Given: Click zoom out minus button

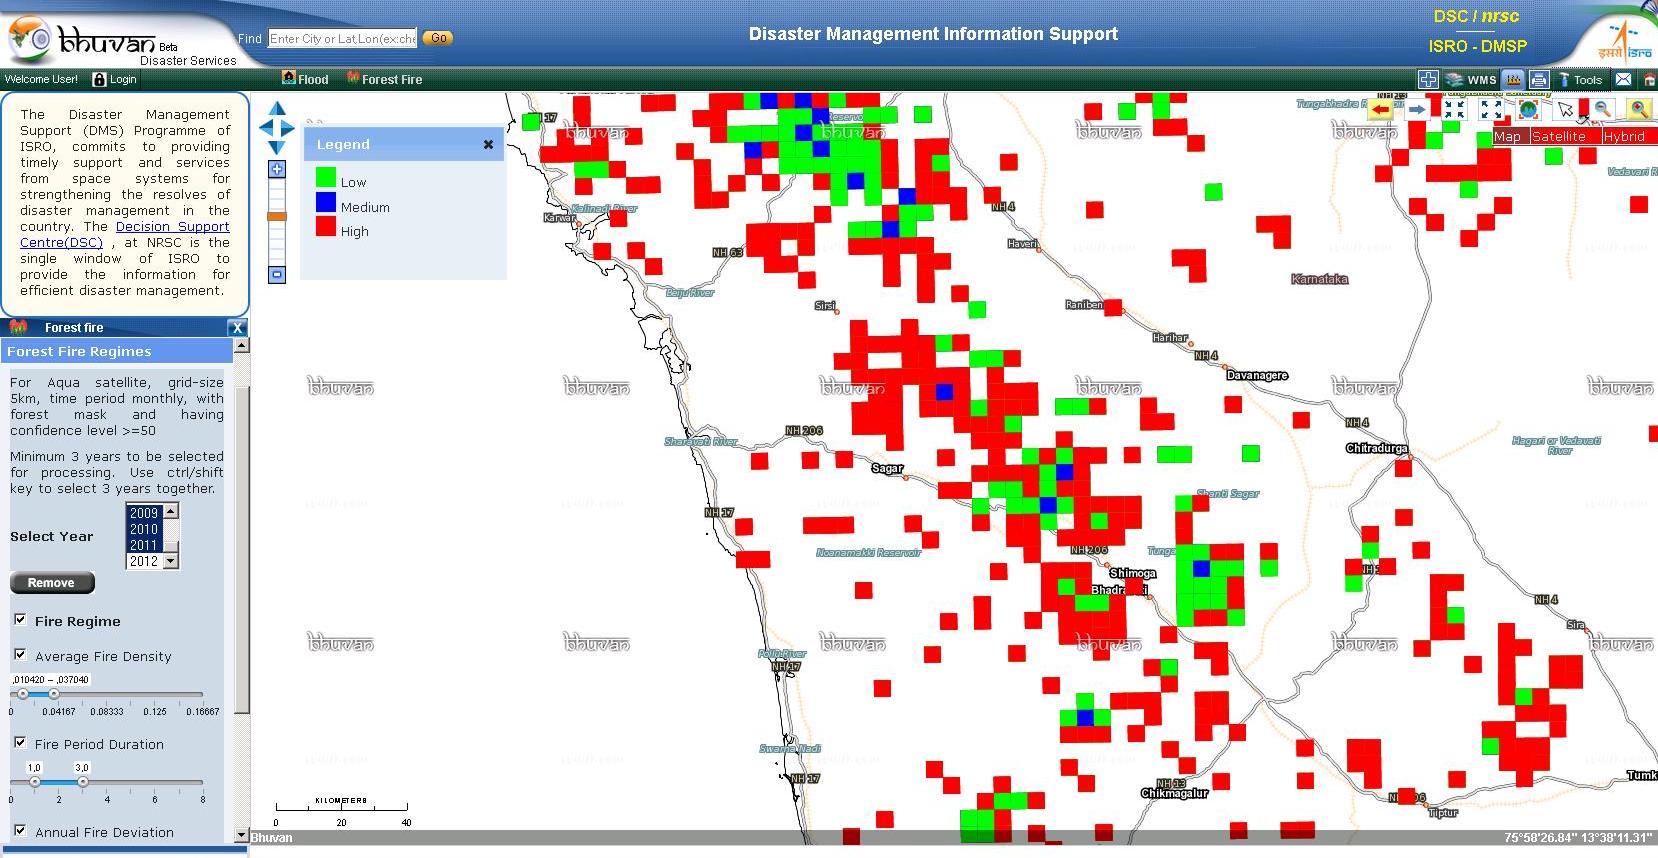Looking at the screenshot, I should coord(277,275).
